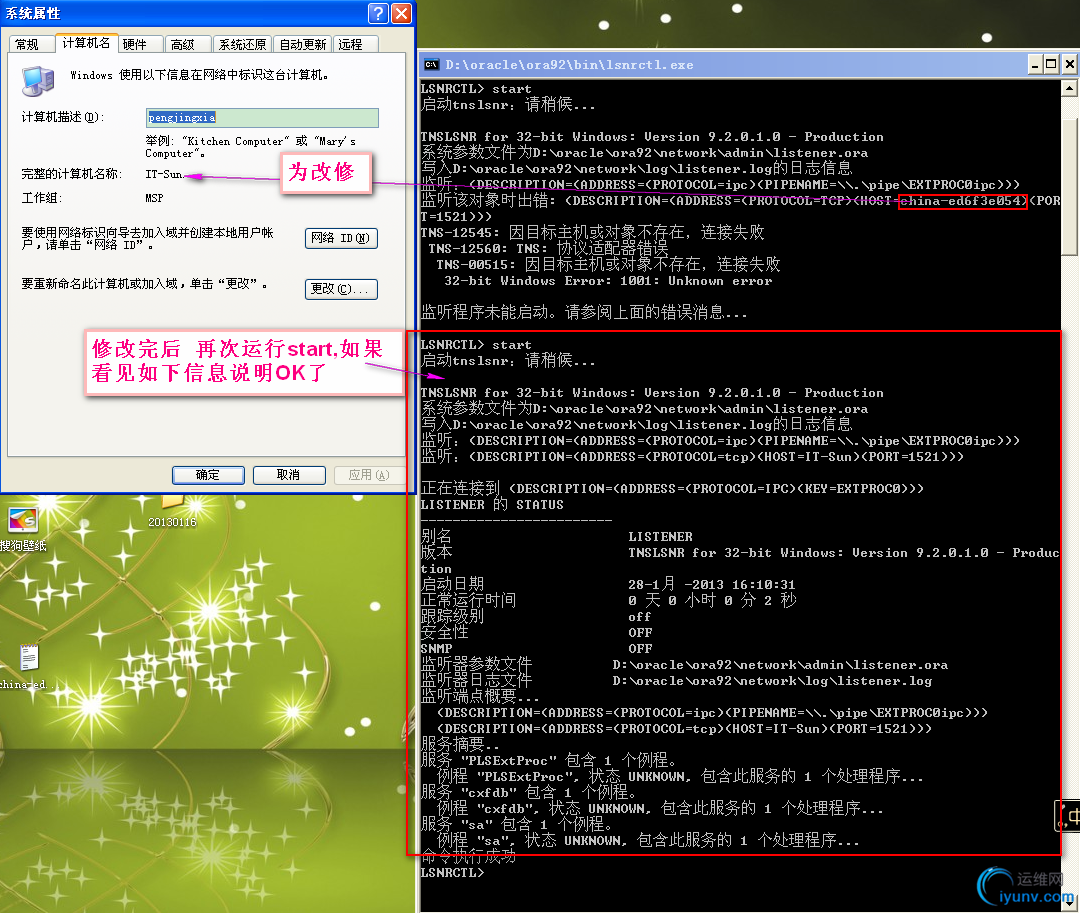
Task: Open the 搜狗壁纸 desktop icon
Action: (x=23, y=529)
